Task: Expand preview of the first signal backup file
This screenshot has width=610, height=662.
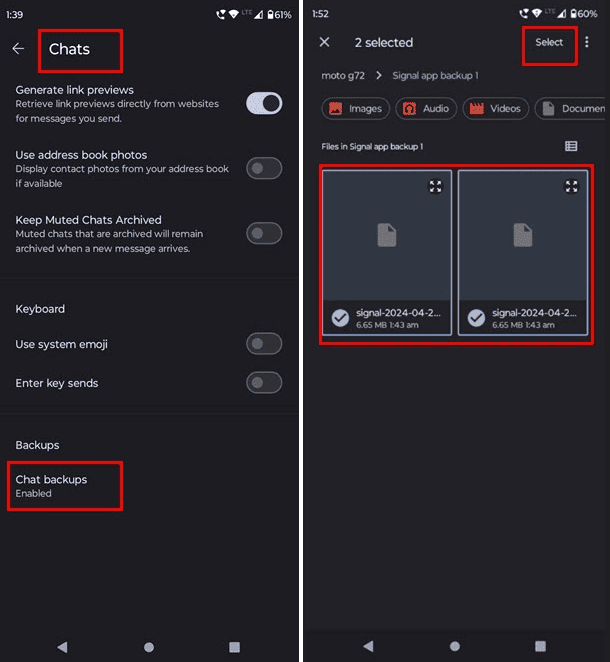Action: (x=435, y=186)
